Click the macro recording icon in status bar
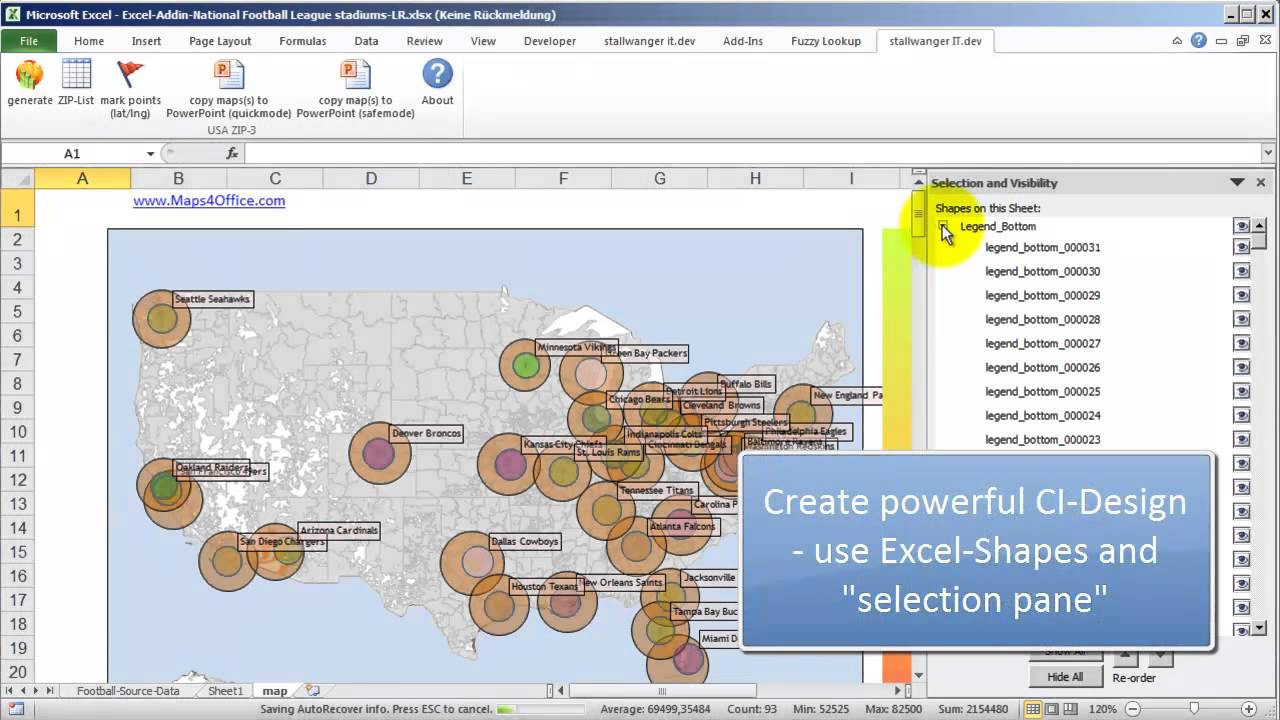1280x720 pixels. pos(14,709)
